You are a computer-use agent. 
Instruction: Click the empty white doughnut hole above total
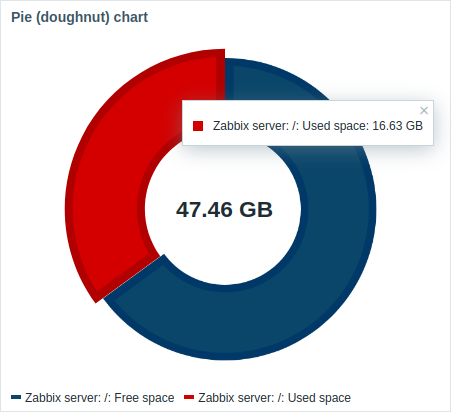223,173
